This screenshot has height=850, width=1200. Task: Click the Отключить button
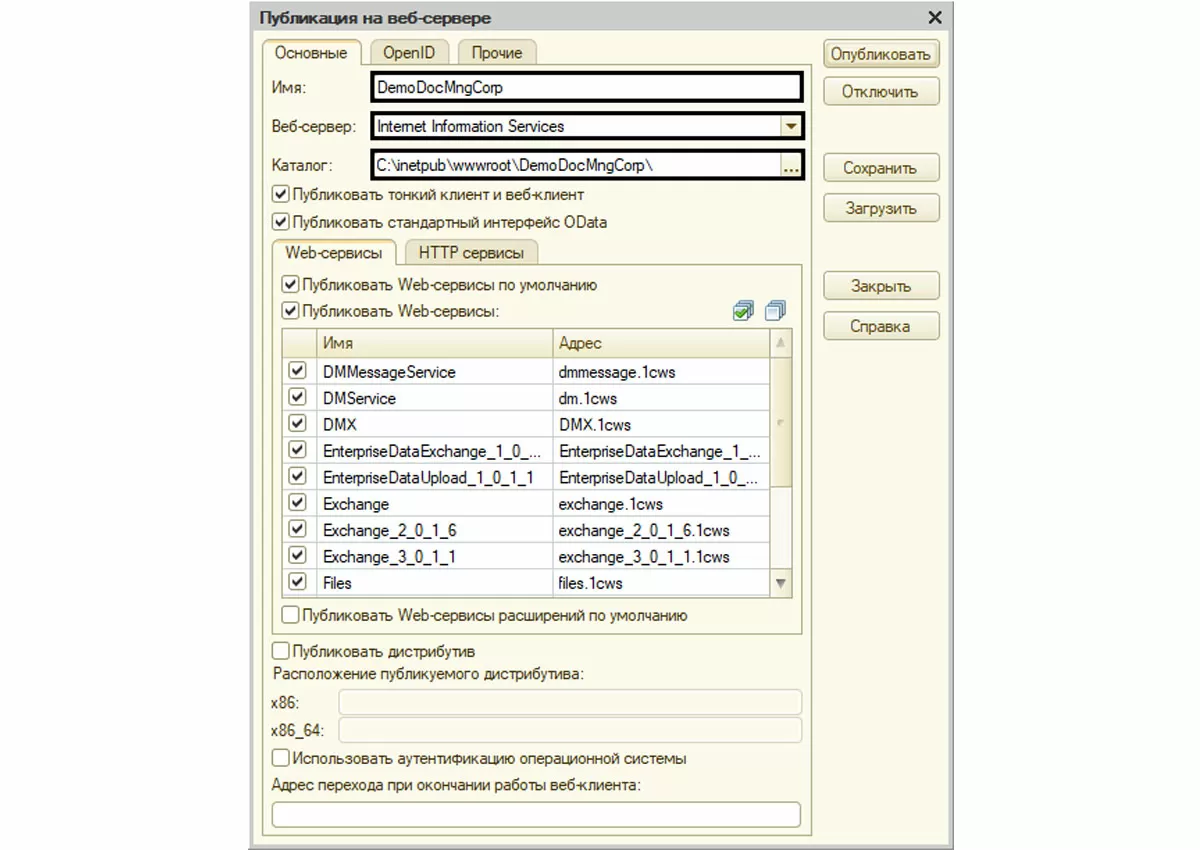pyautogui.click(x=881, y=91)
